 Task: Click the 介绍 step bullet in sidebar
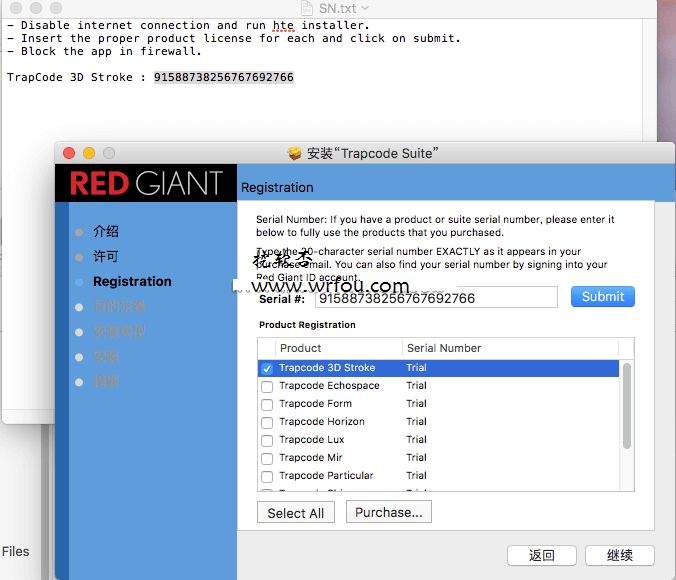(79, 232)
